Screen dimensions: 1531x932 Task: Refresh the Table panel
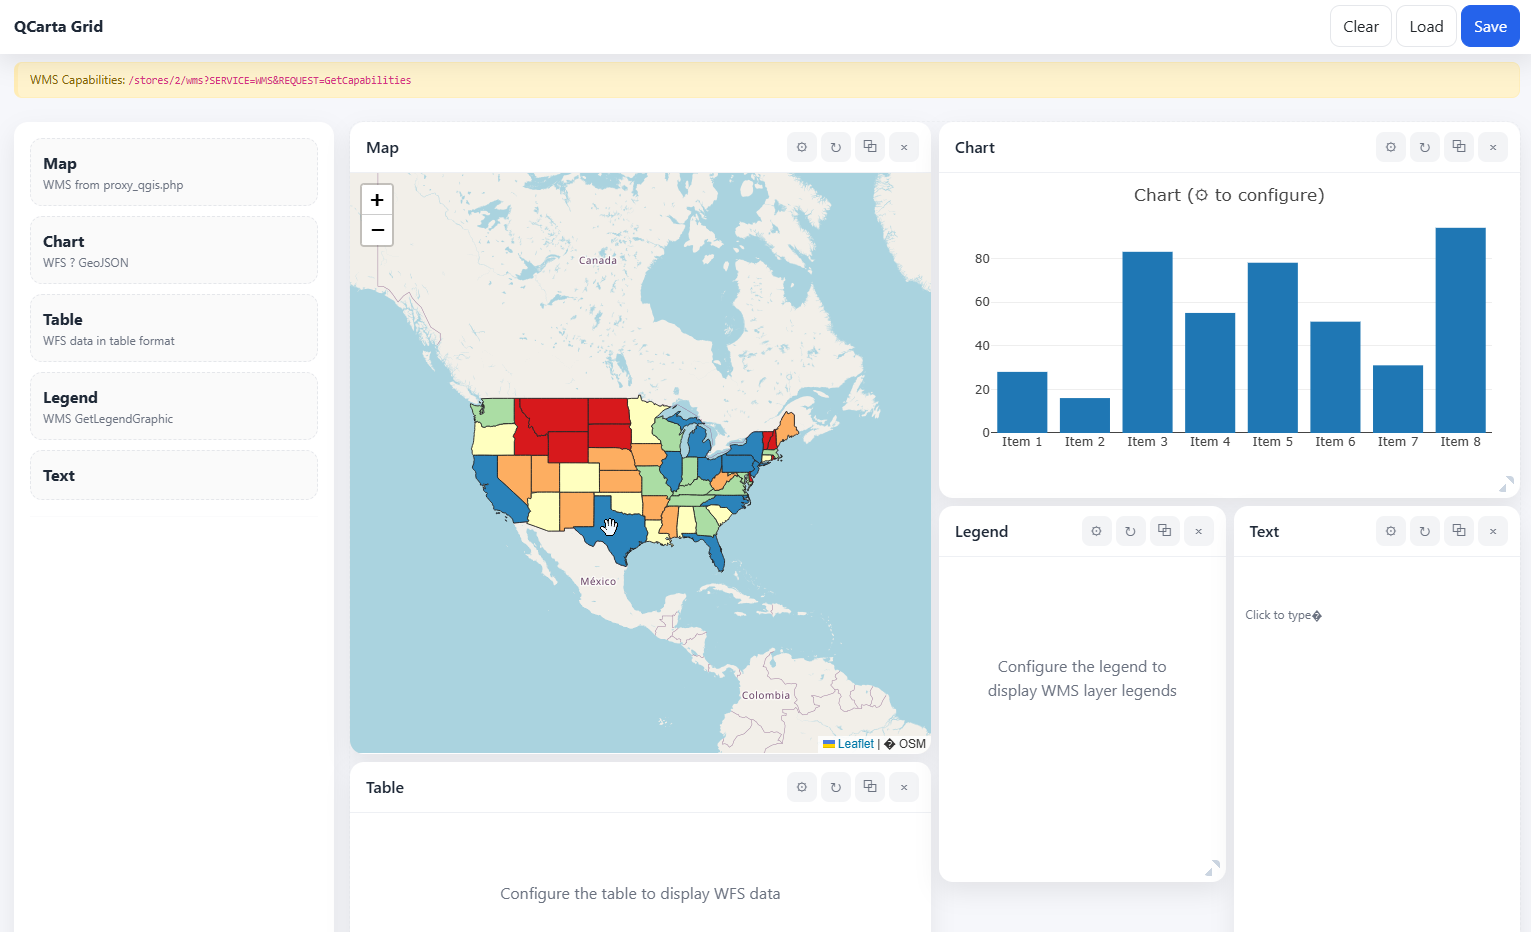(x=836, y=787)
